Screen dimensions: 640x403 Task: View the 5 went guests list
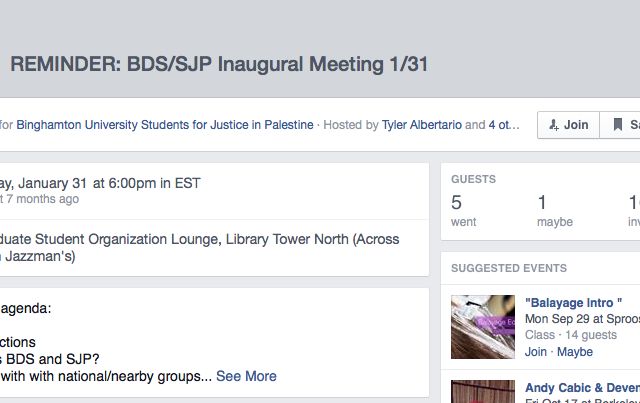coord(463,211)
